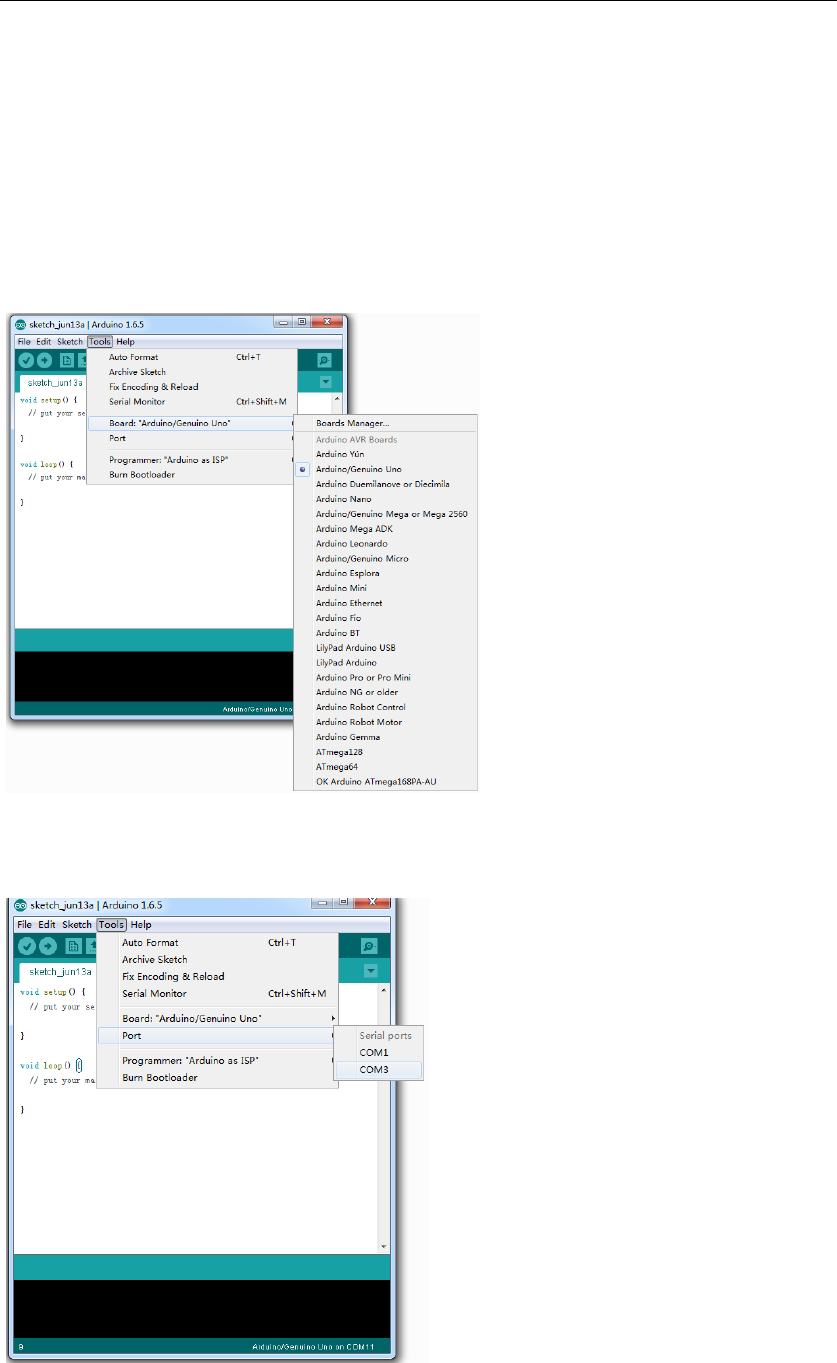Open the Help menu in the upper window

click(x=125, y=342)
